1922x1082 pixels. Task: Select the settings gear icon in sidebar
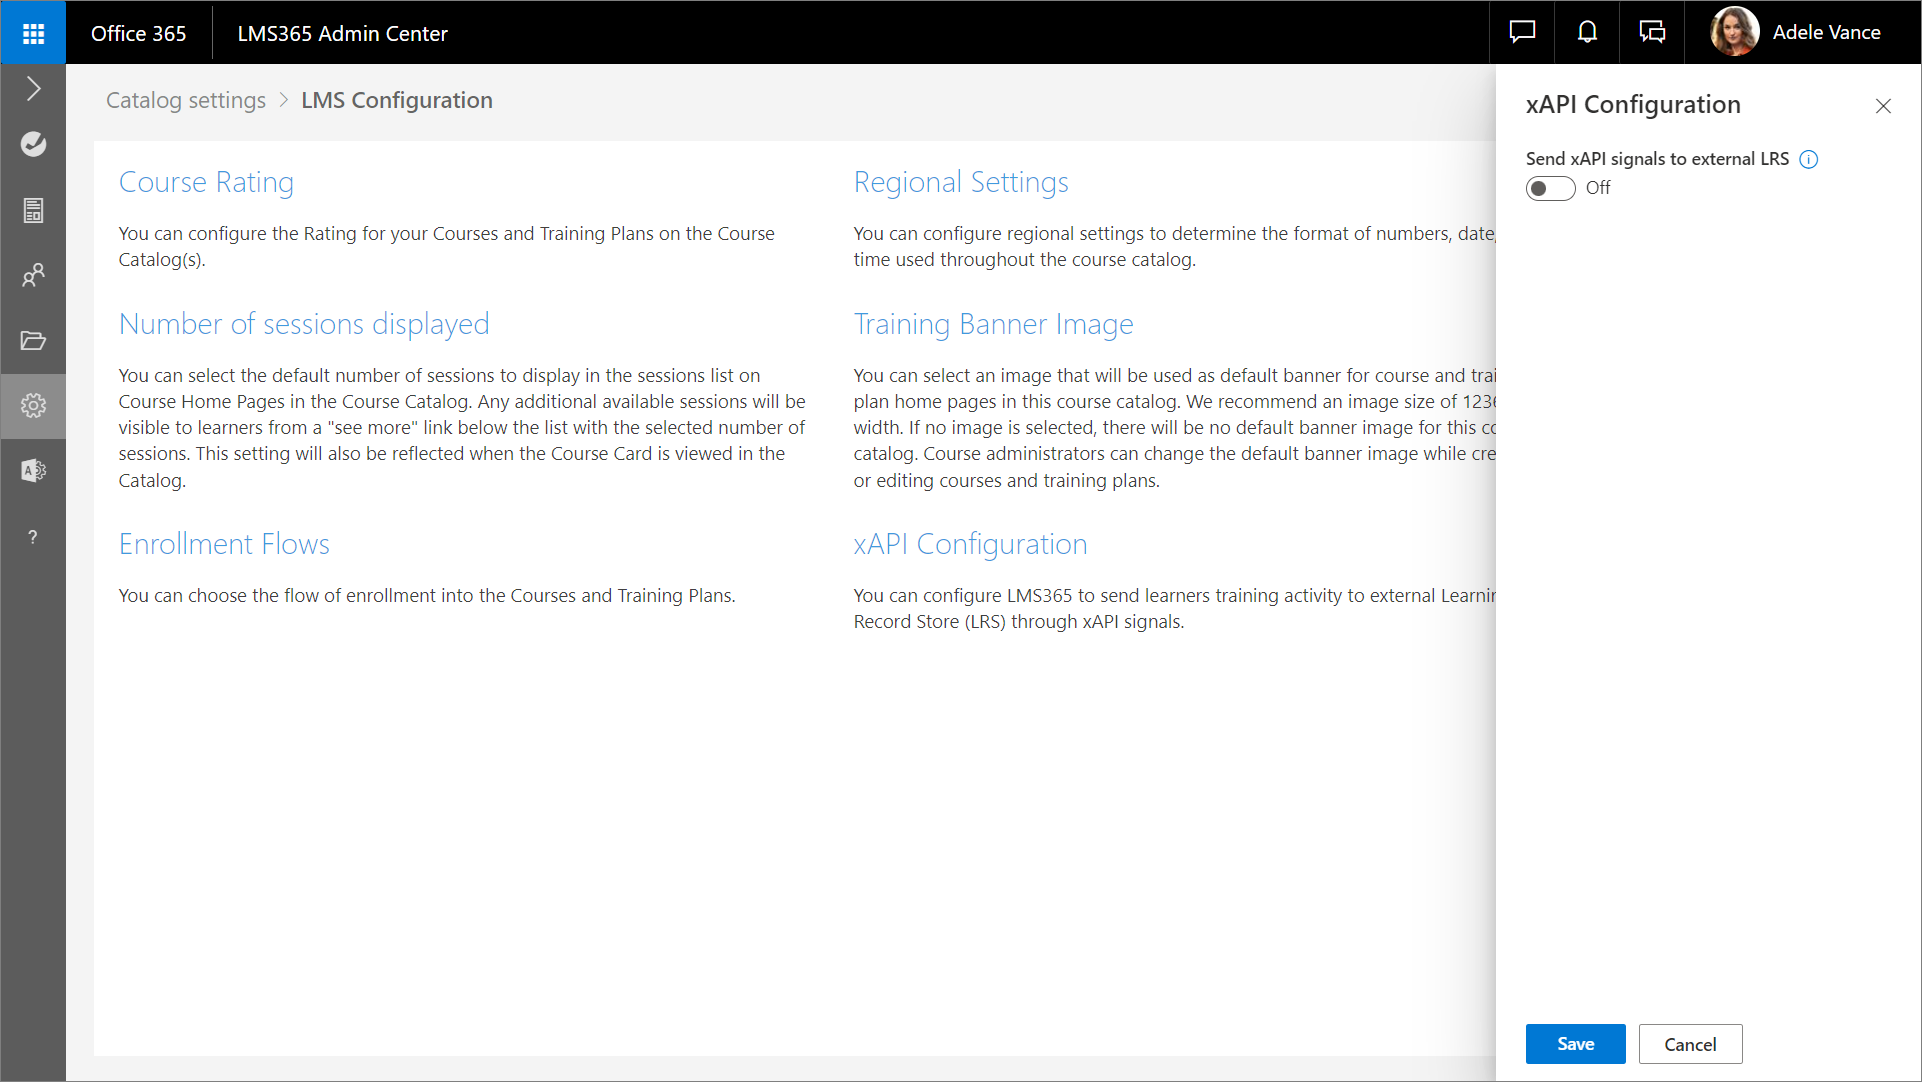click(33, 406)
